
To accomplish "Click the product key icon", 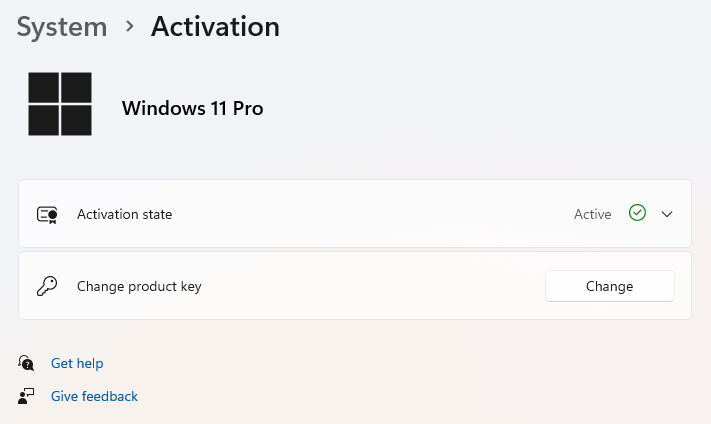I will point(47,286).
